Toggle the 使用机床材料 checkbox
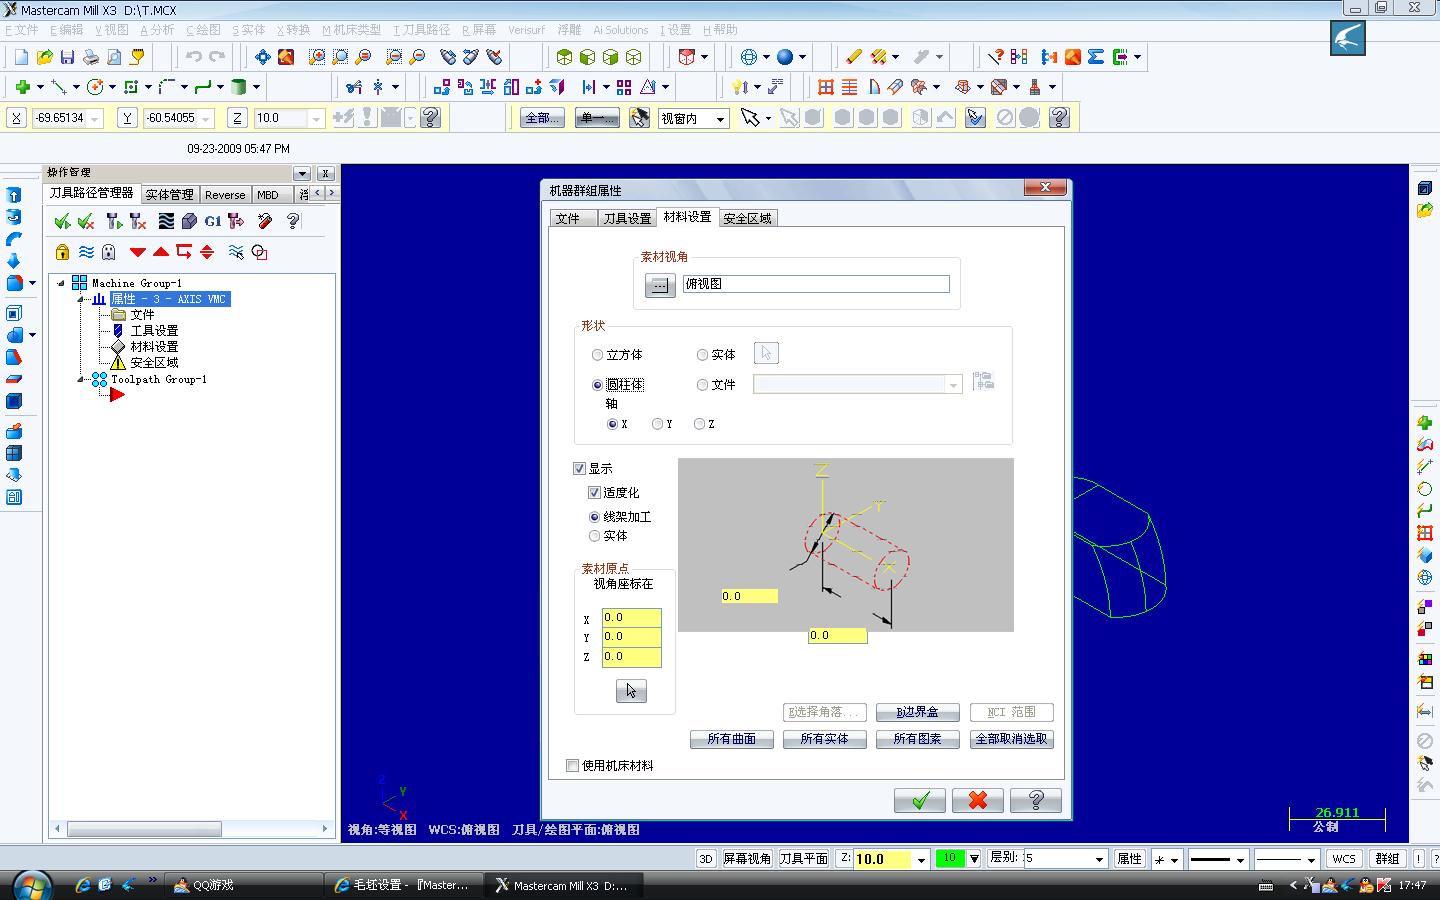1440x900 pixels. [573, 766]
